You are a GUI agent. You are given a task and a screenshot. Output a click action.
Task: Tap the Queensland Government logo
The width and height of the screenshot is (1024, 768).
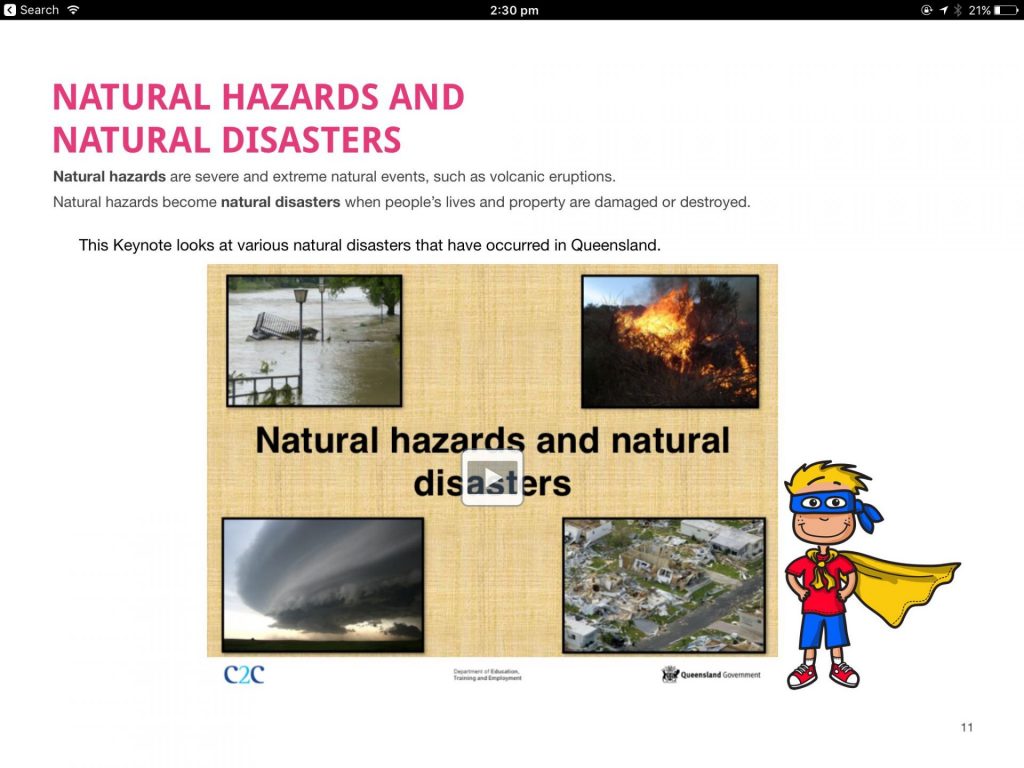(x=711, y=675)
